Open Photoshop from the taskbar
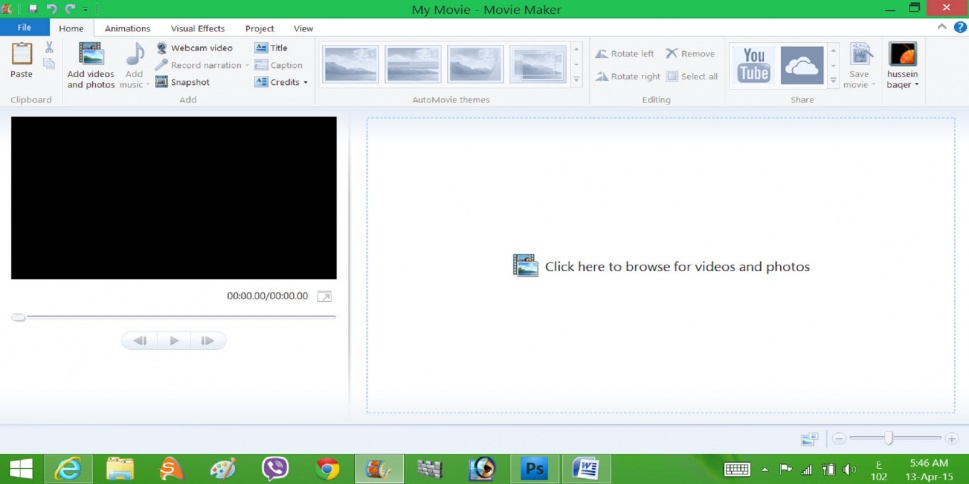The height and width of the screenshot is (484, 969). 535,469
